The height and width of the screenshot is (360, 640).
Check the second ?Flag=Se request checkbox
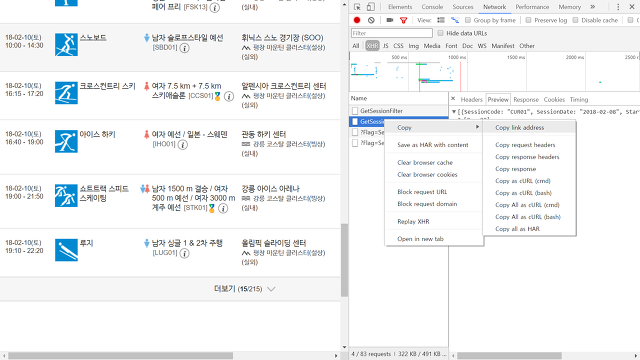tap(355, 143)
